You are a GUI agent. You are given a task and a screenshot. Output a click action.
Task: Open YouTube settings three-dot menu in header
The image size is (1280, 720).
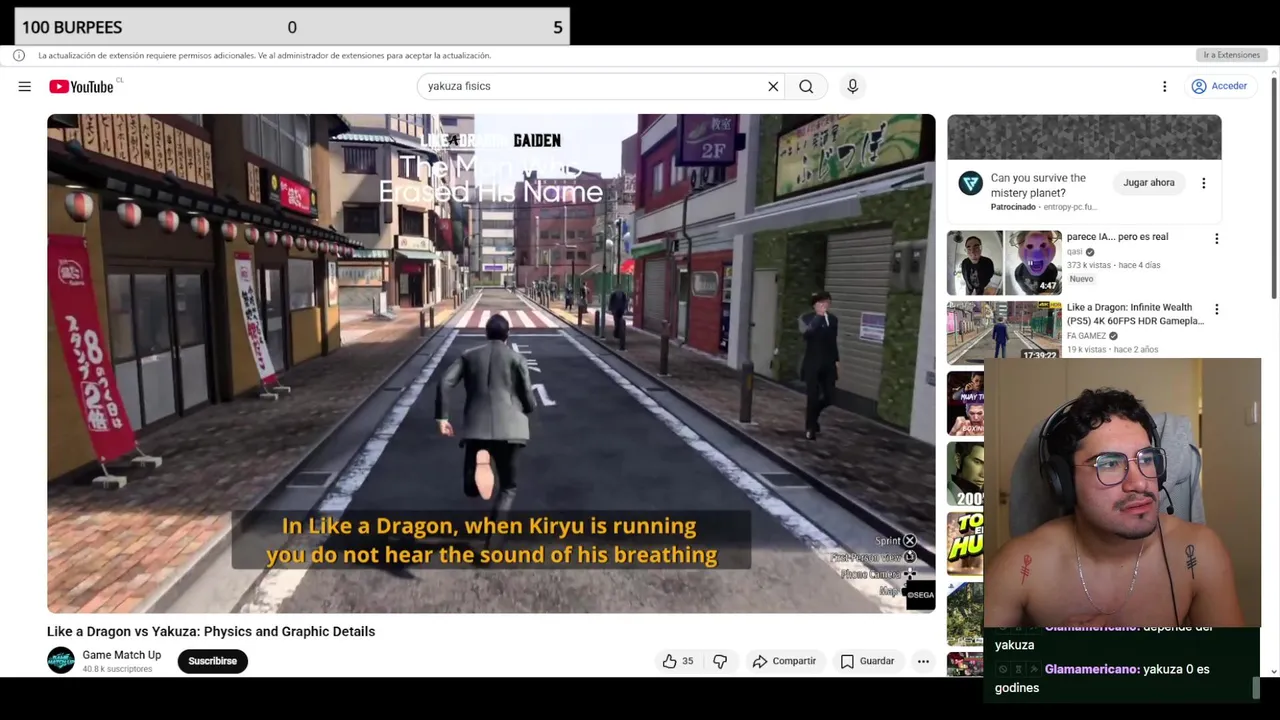[x=1164, y=87]
